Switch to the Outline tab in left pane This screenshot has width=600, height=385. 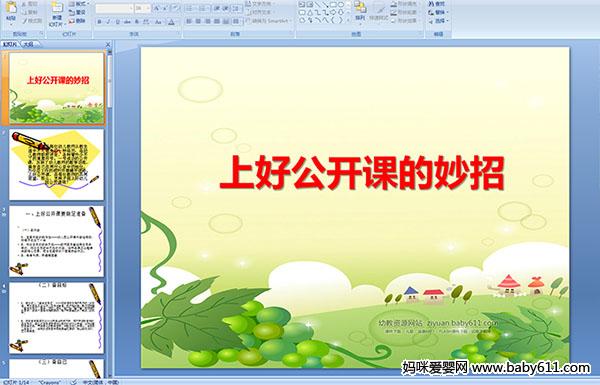click(29, 44)
